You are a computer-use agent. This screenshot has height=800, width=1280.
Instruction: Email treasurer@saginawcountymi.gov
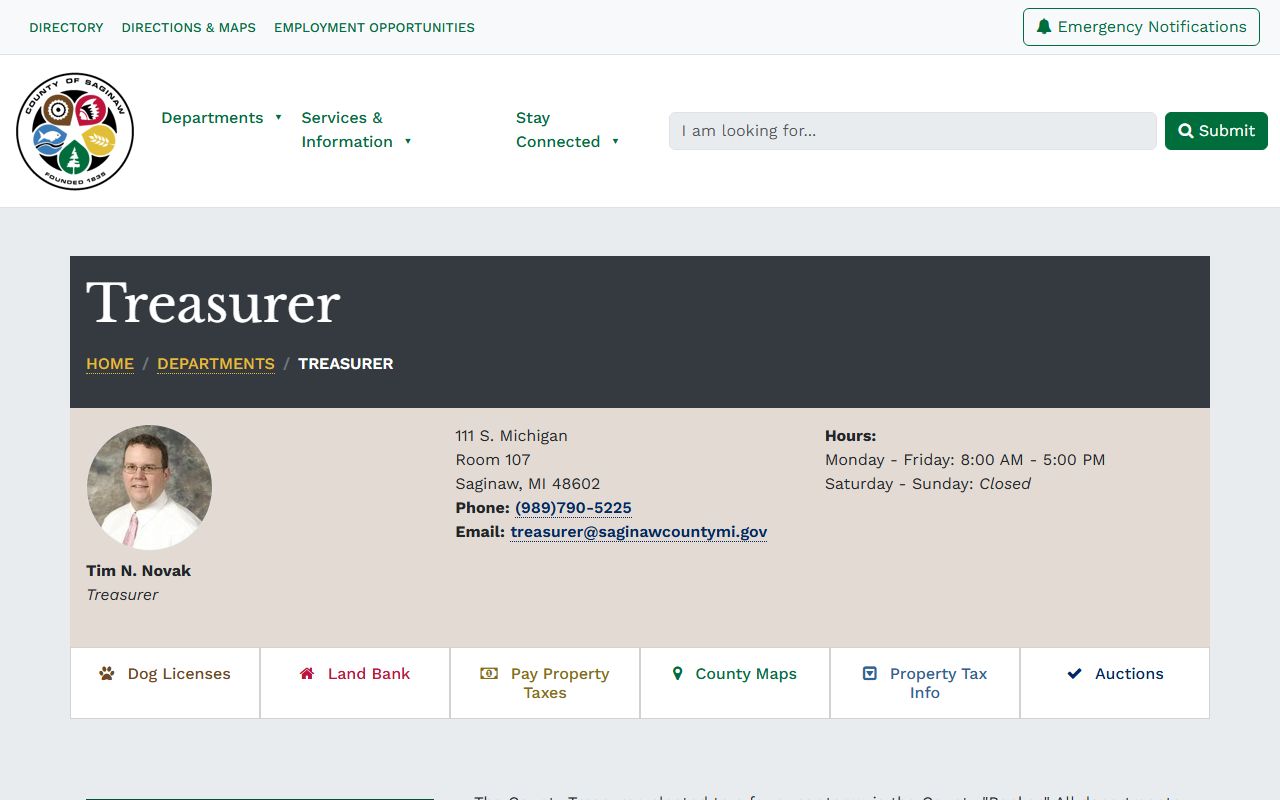[x=639, y=532]
